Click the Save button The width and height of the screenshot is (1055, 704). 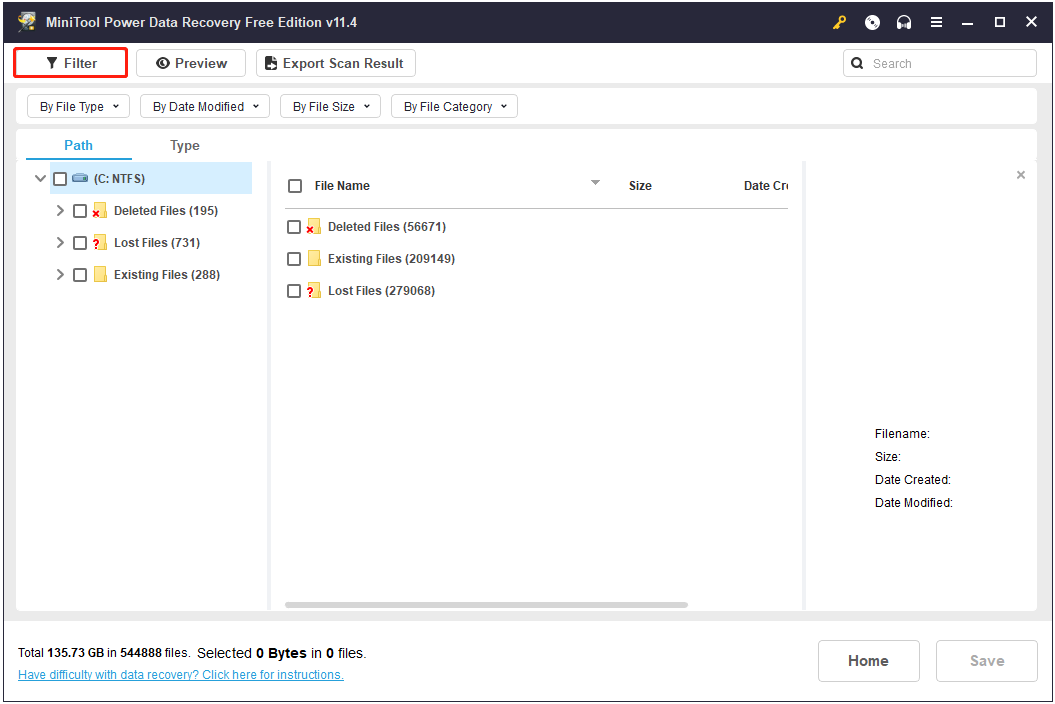986,661
